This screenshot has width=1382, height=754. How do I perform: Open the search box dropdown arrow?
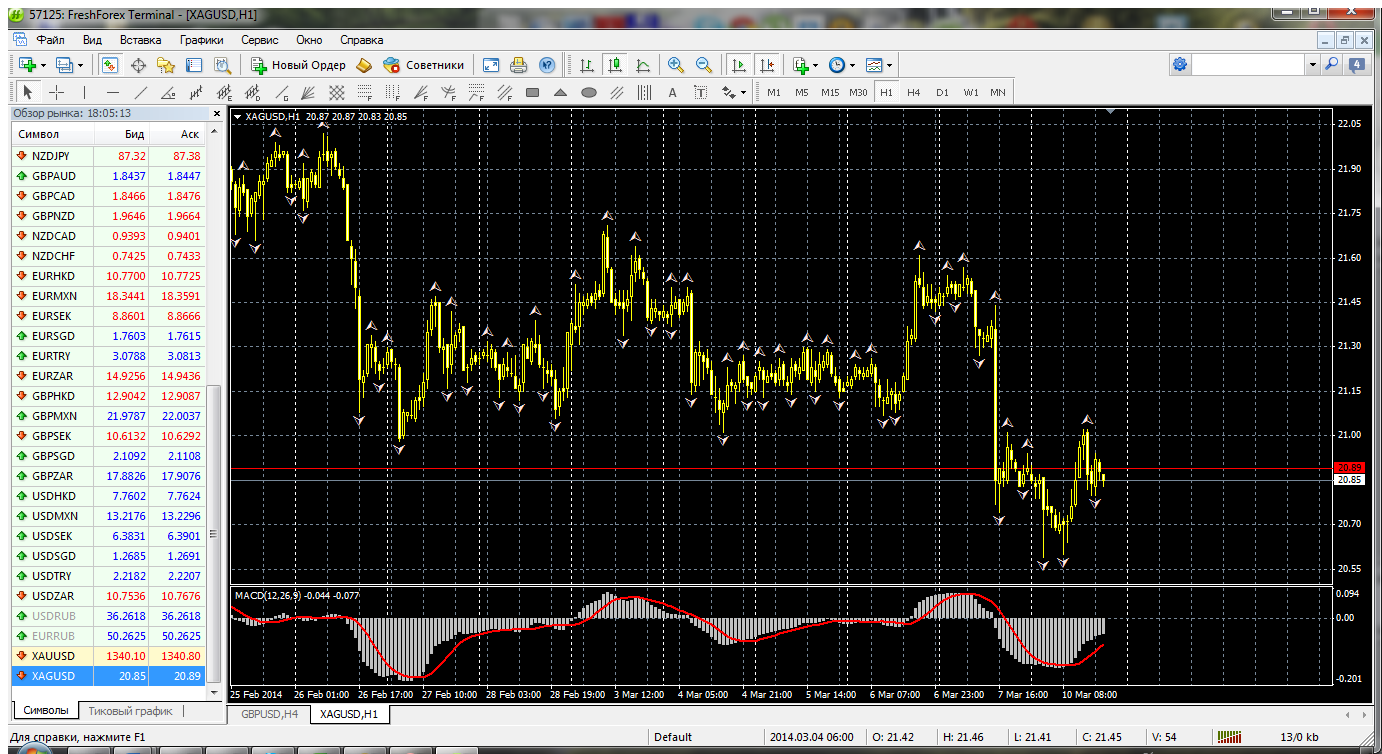[1313, 64]
